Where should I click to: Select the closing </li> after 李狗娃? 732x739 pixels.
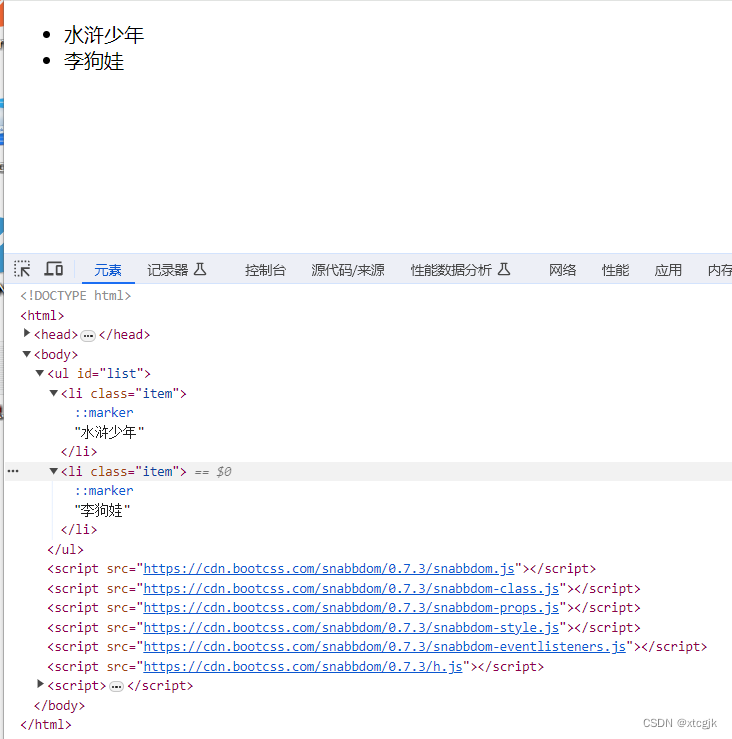79,530
